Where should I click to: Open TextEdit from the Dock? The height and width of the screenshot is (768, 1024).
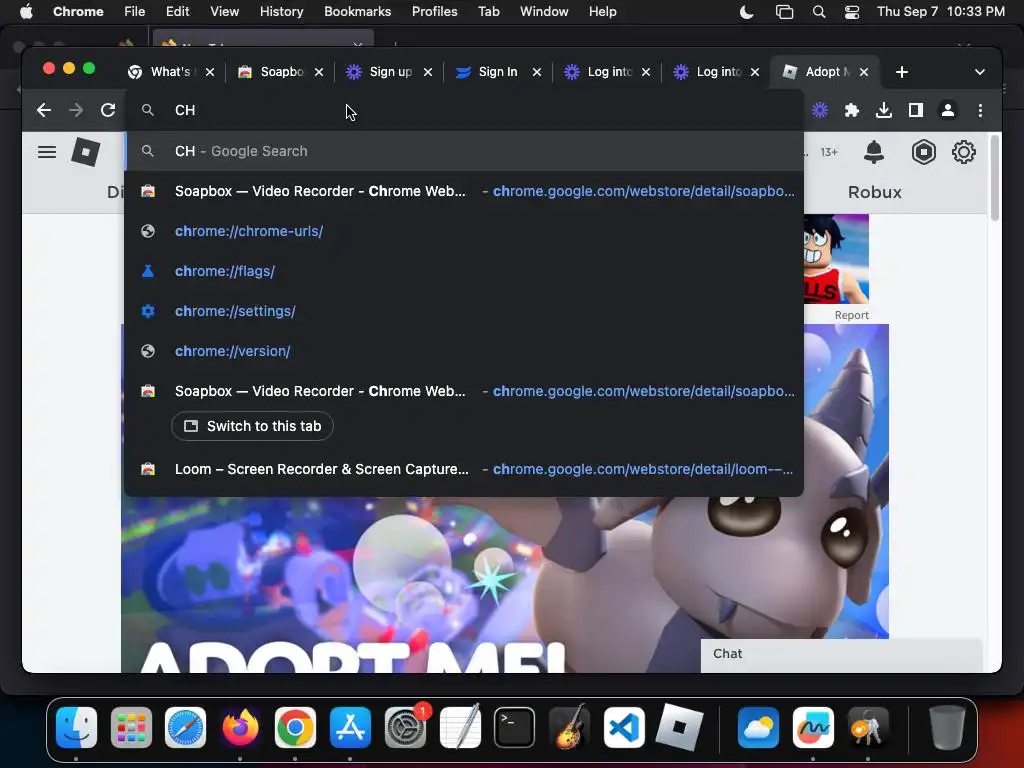(x=460, y=727)
